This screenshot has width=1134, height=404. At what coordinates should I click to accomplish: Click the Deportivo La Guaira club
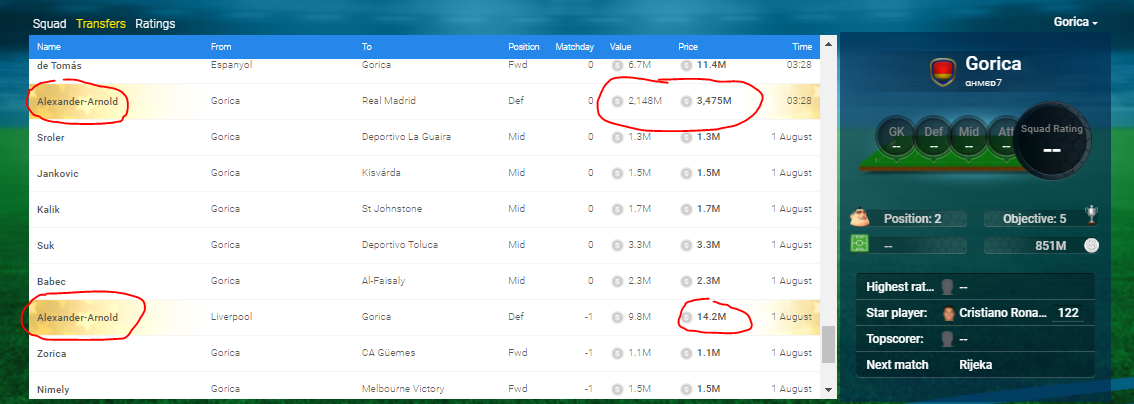point(406,137)
